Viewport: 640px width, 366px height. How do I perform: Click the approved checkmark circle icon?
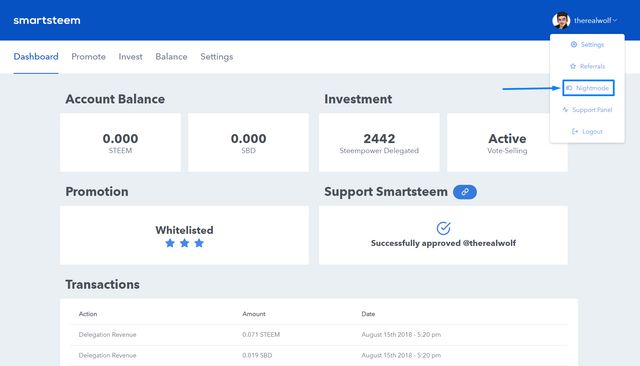443,228
